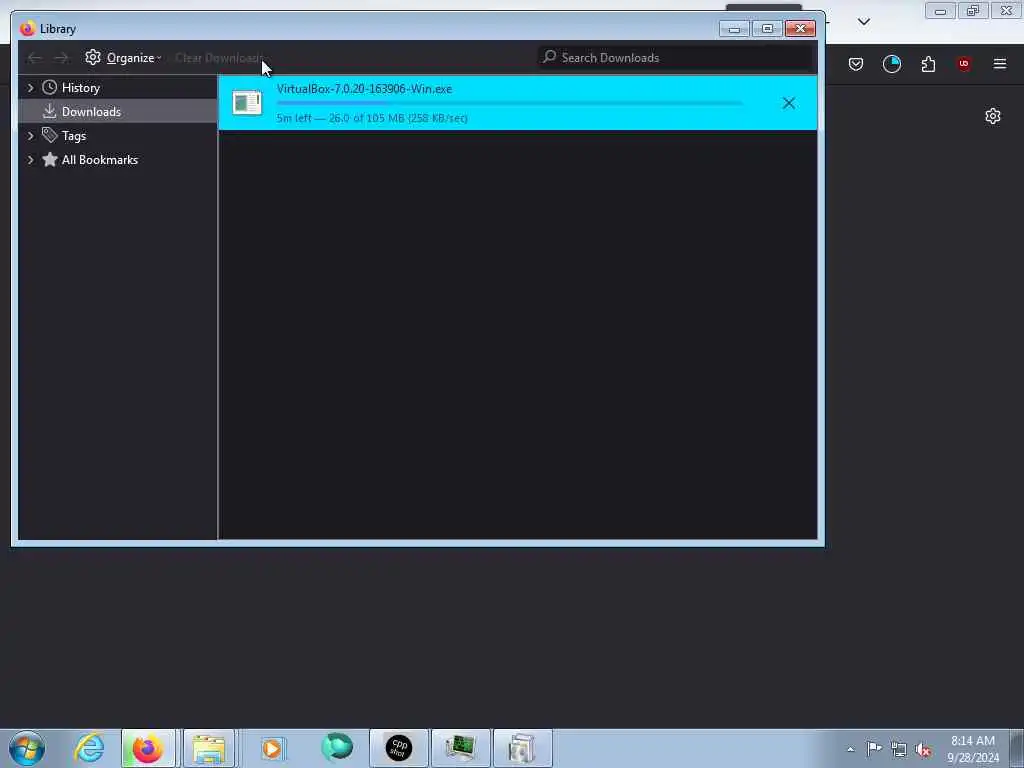
Task: Expand the All Bookmarks tree item
Action: pos(30,160)
